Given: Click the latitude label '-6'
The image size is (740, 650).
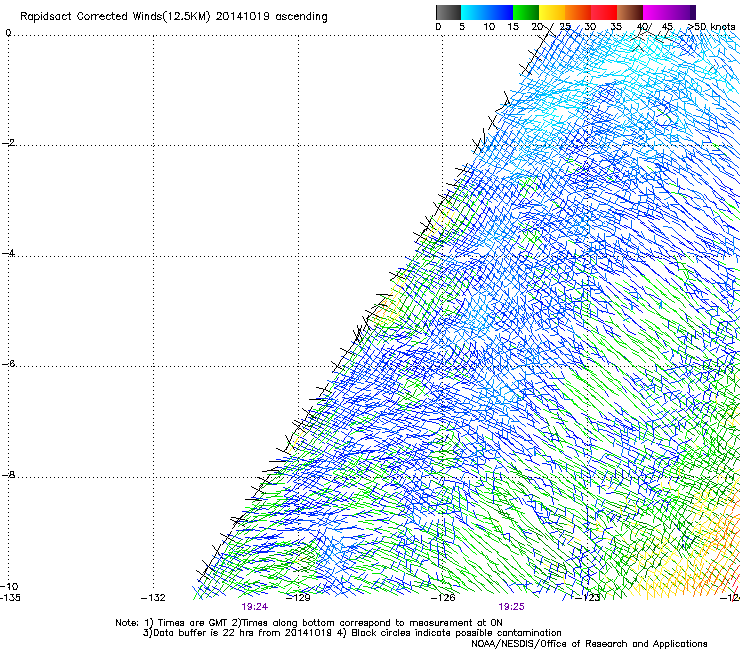Looking at the screenshot, I should tap(8, 364).
